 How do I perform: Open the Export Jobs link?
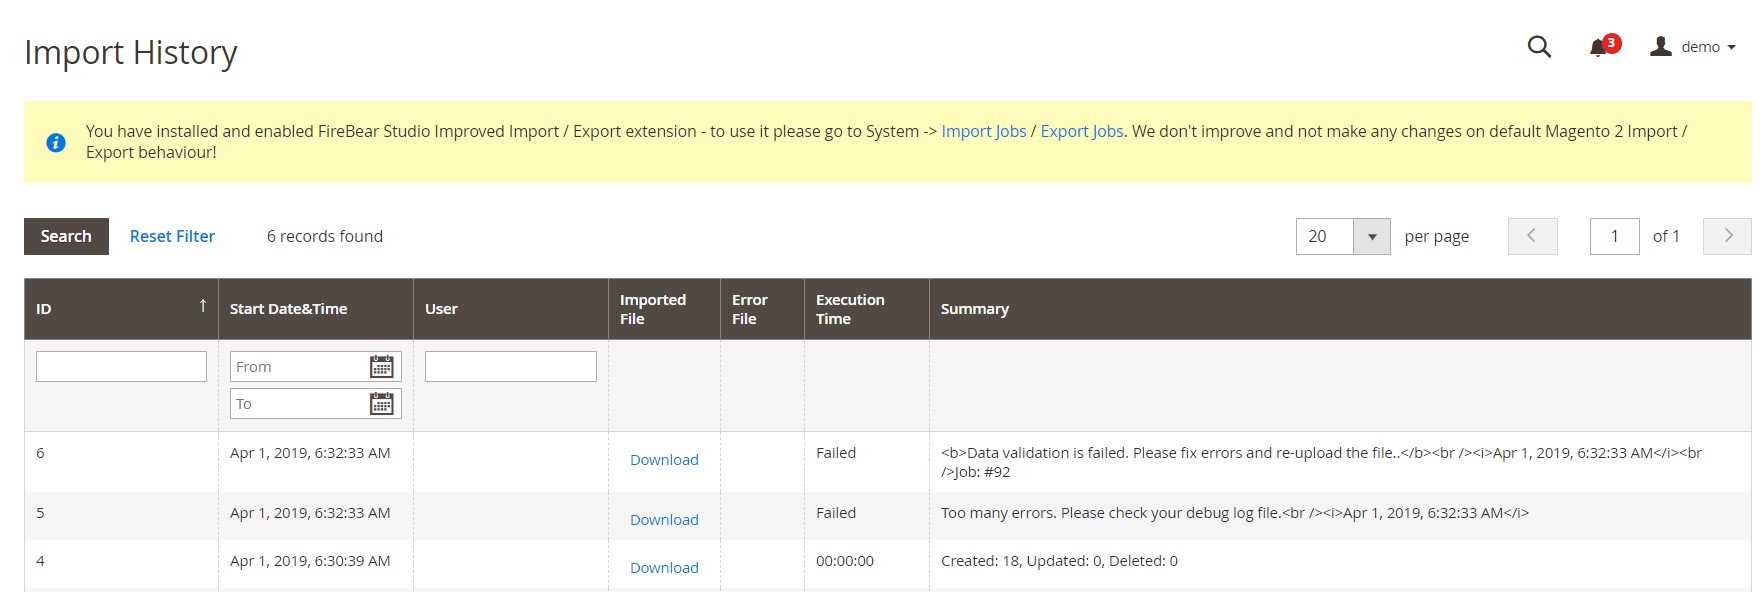[x=1081, y=131]
